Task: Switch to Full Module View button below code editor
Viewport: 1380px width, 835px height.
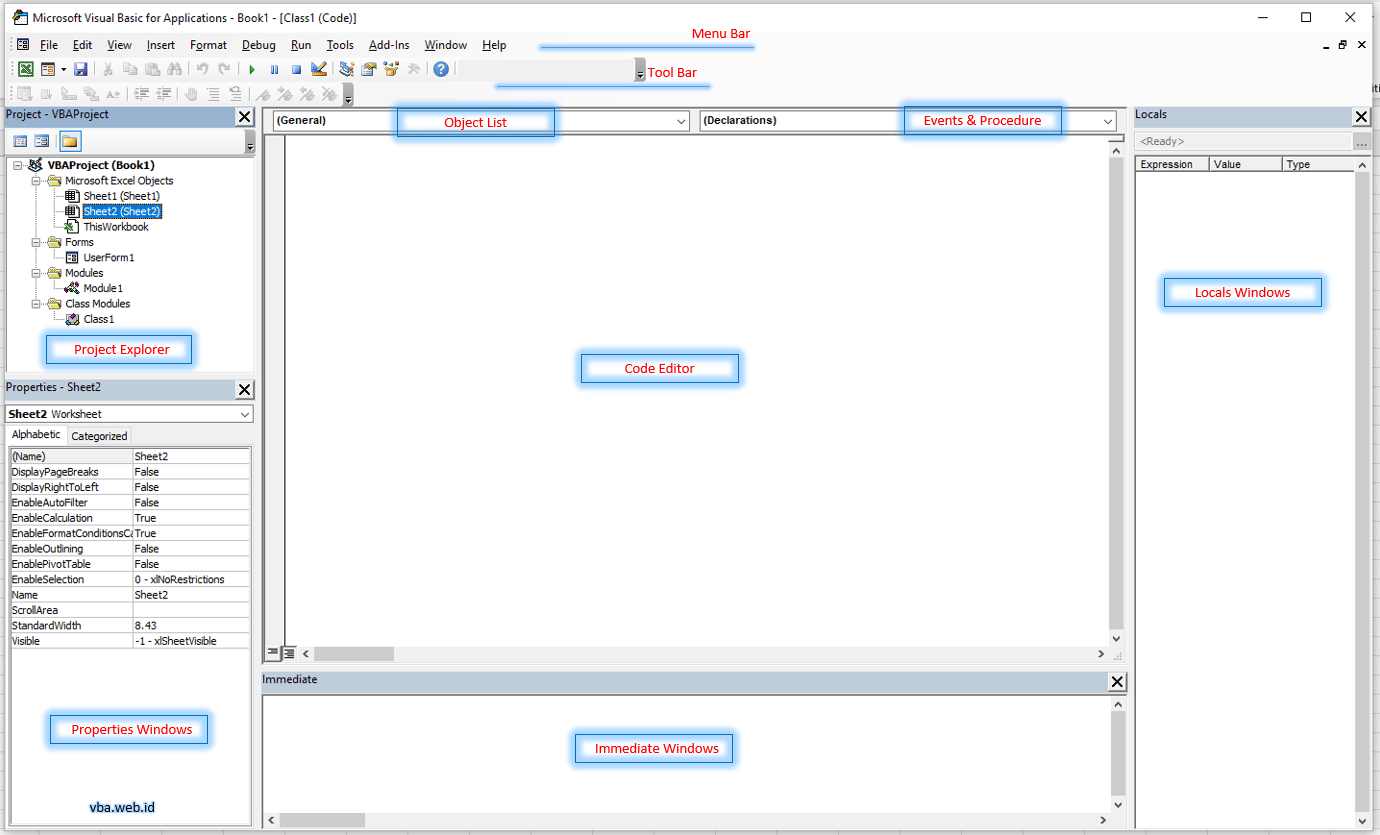Action: click(x=288, y=652)
